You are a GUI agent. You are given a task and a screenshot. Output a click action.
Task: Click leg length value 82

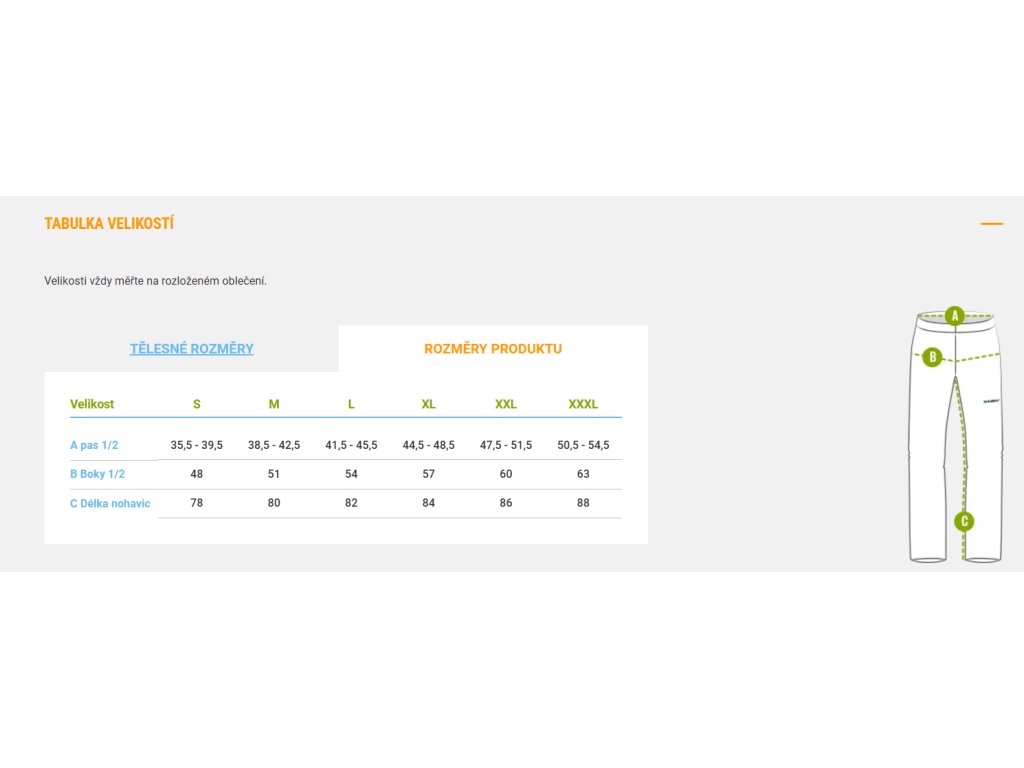(x=351, y=503)
